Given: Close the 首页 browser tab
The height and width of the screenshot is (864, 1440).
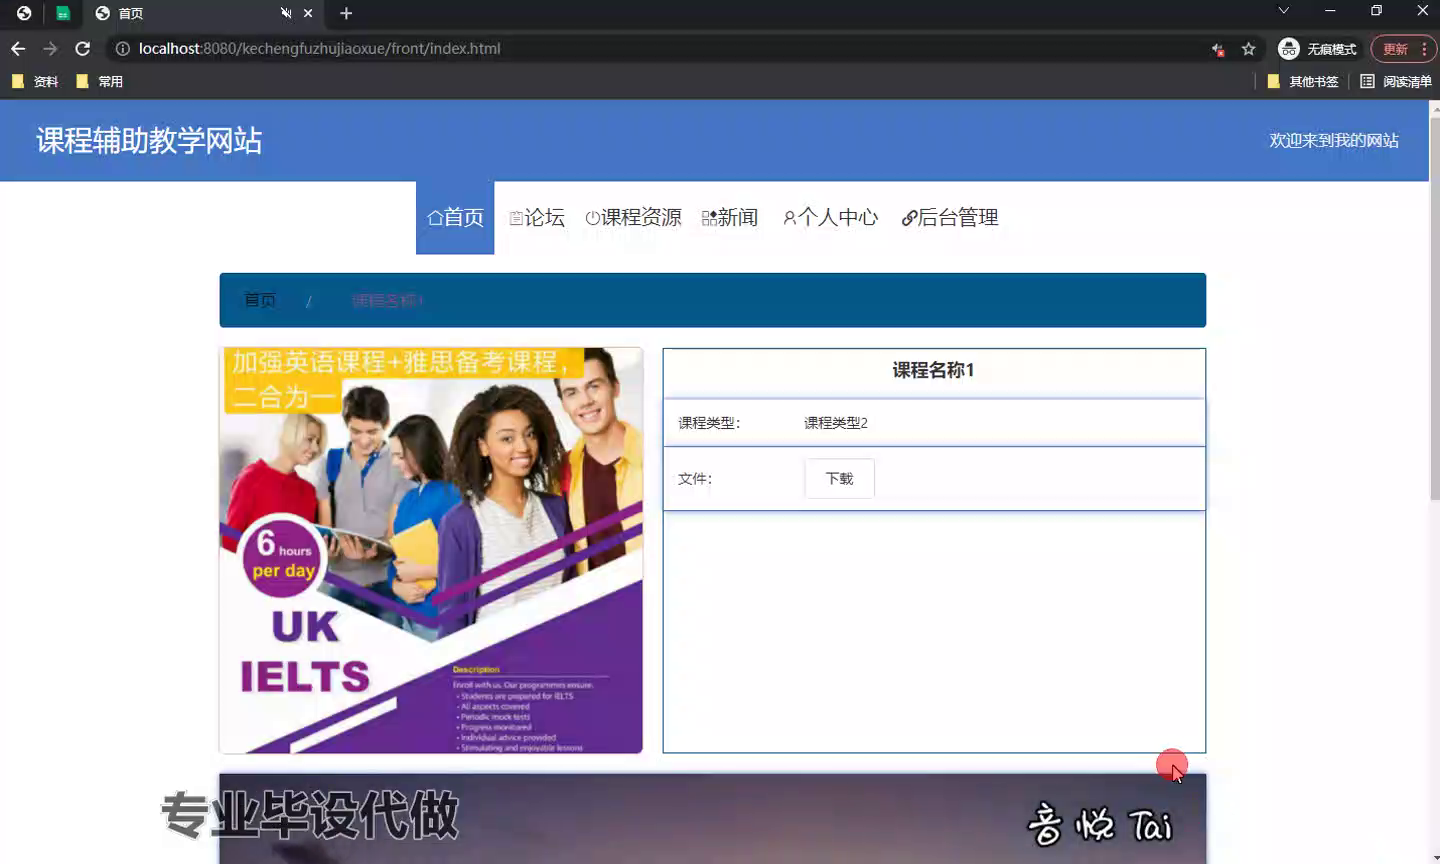Looking at the screenshot, I should click(308, 13).
